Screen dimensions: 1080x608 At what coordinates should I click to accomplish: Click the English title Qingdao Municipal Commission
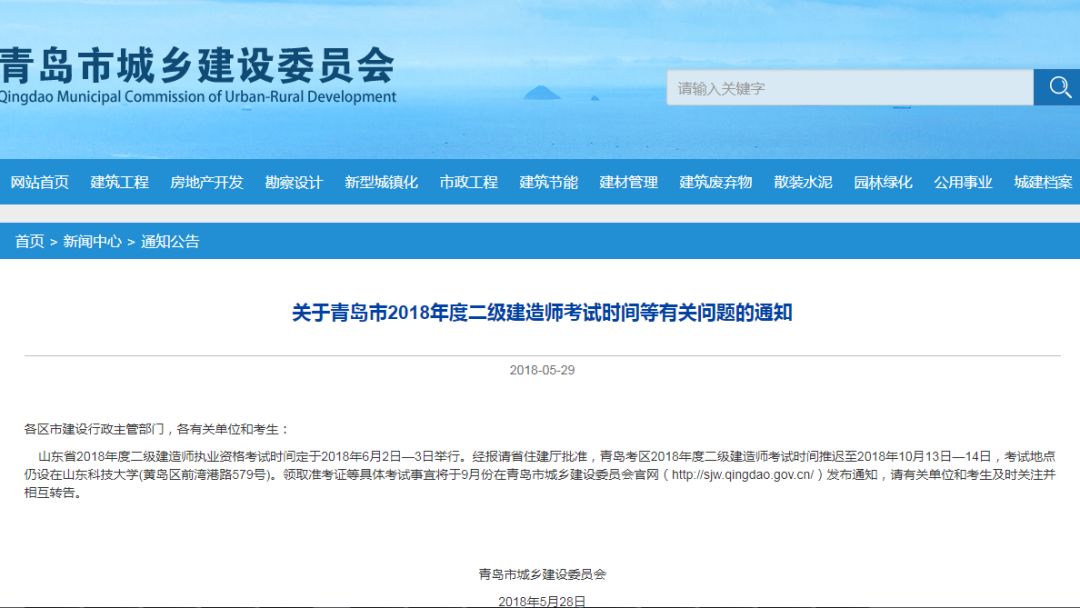coord(198,96)
